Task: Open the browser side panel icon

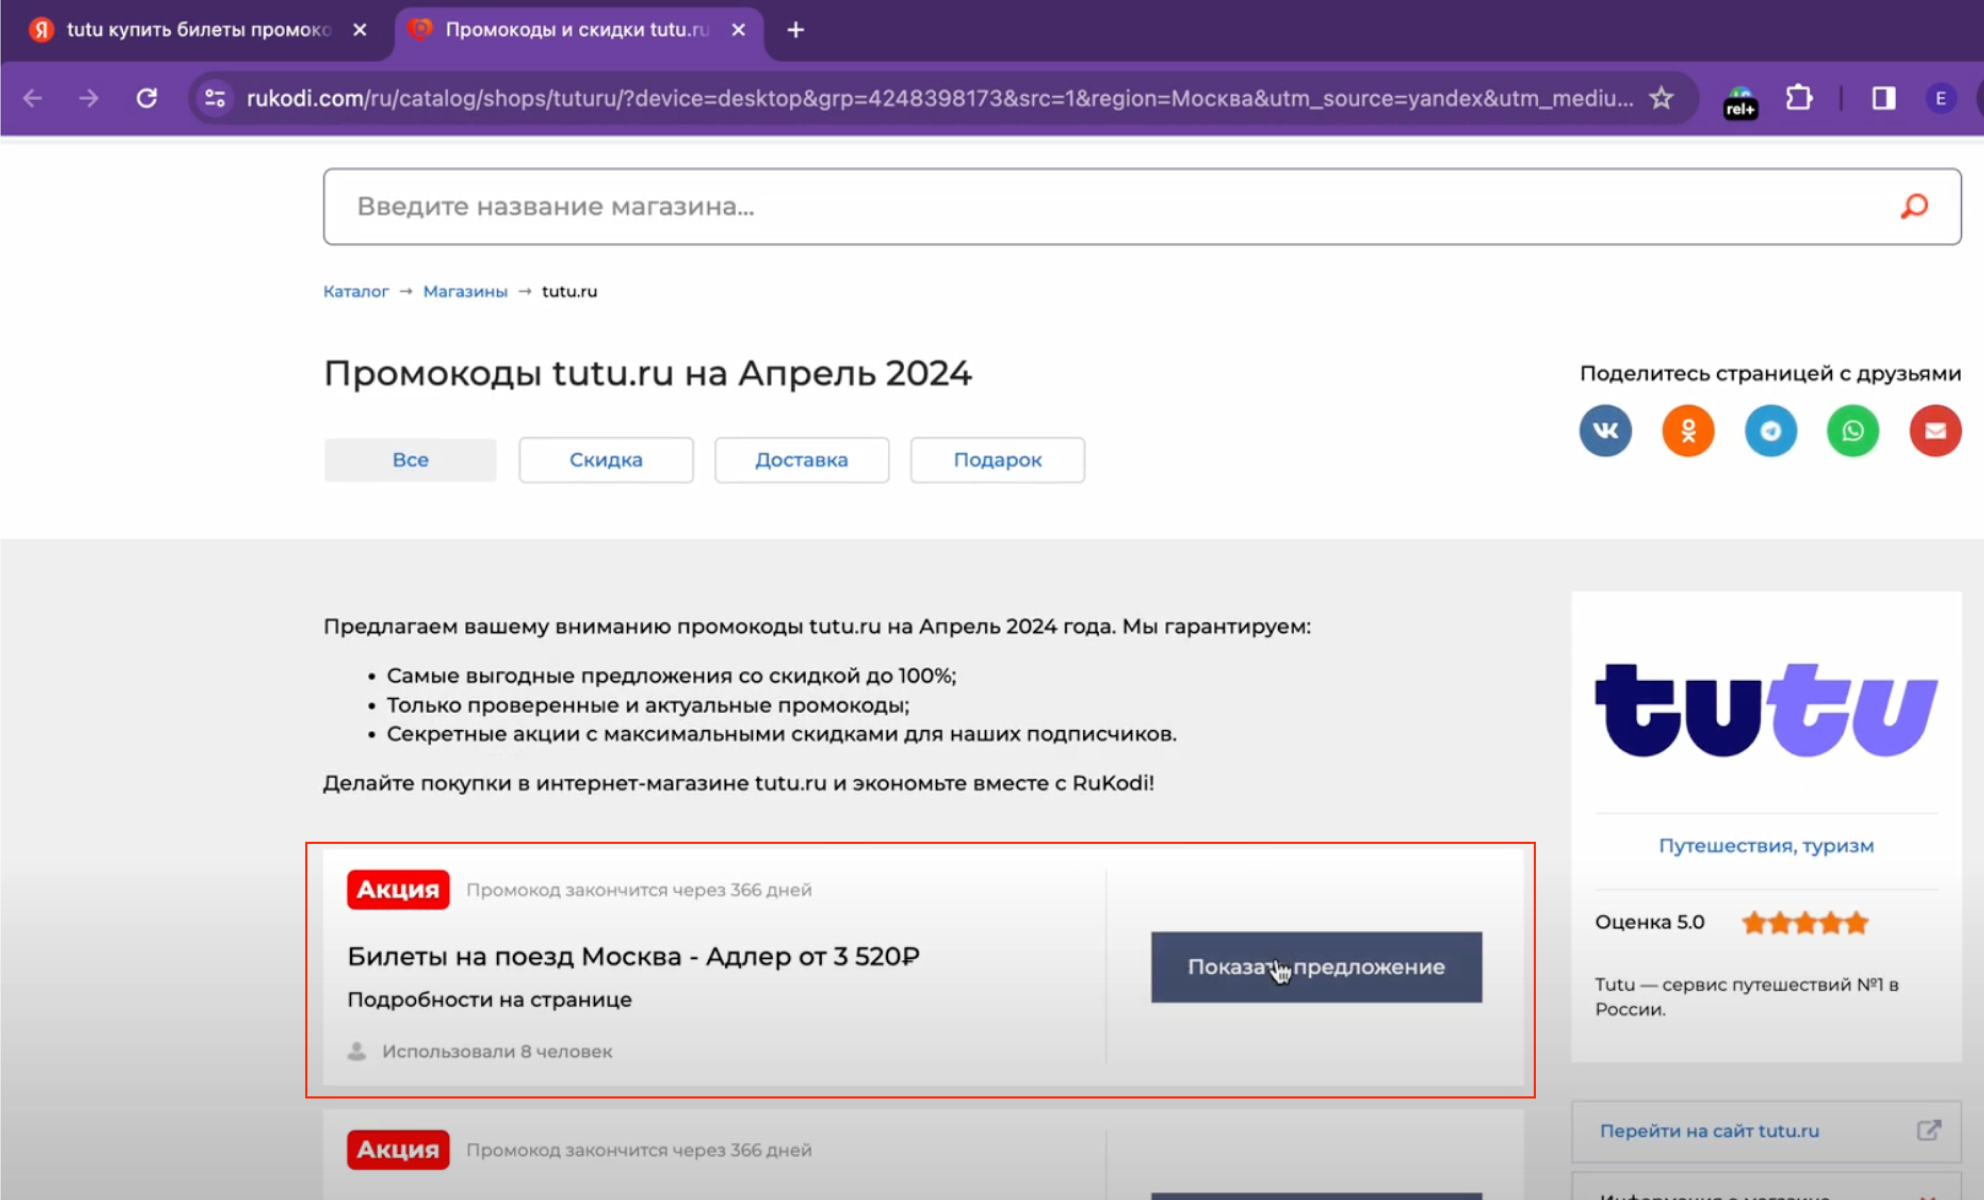Action: point(1881,98)
